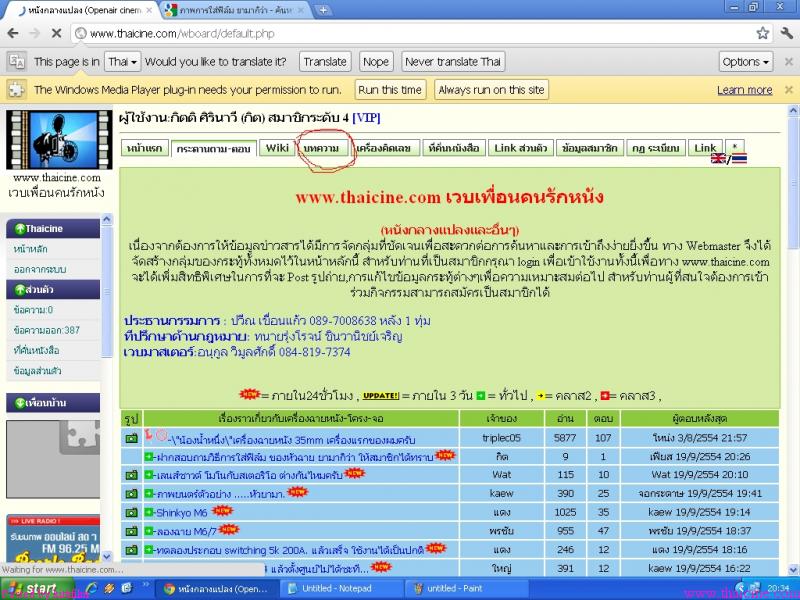This screenshot has width=800, height=600.
Task: Open the Thai language dropdown
Action: click(122, 62)
